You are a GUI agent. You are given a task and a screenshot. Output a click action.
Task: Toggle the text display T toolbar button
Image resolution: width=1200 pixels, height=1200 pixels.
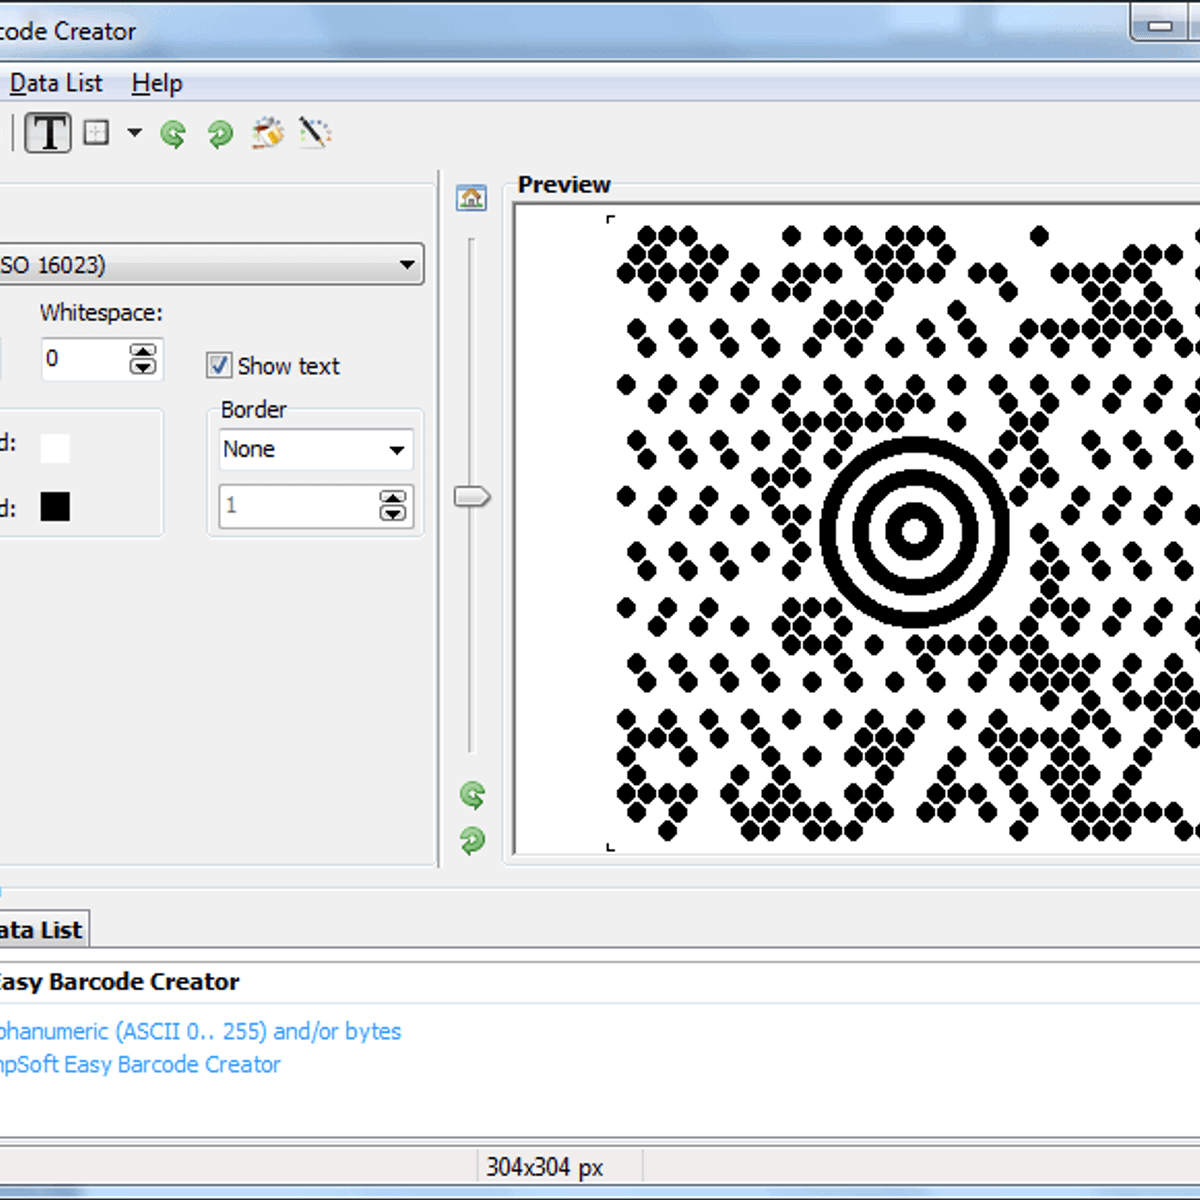tap(48, 133)
